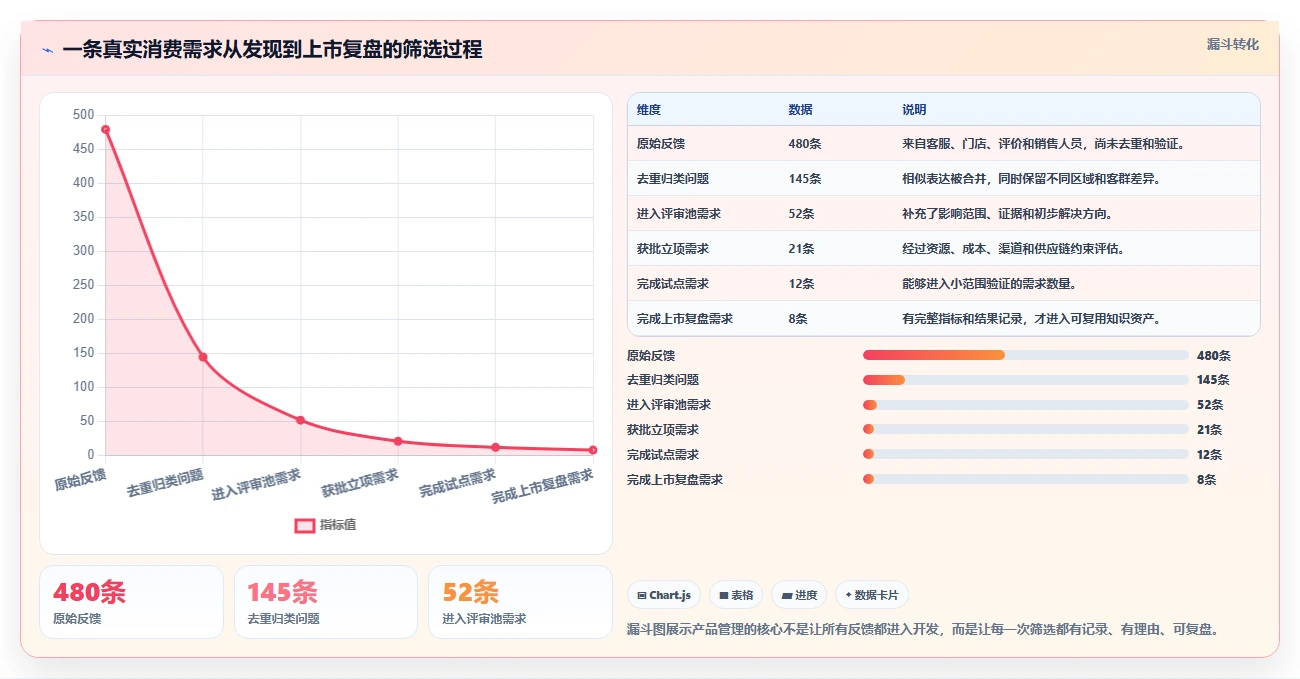This screenshot has height=679, width=1300.
Task: Click the 去重归类问题 data point on chart
Action: (203, 357)
